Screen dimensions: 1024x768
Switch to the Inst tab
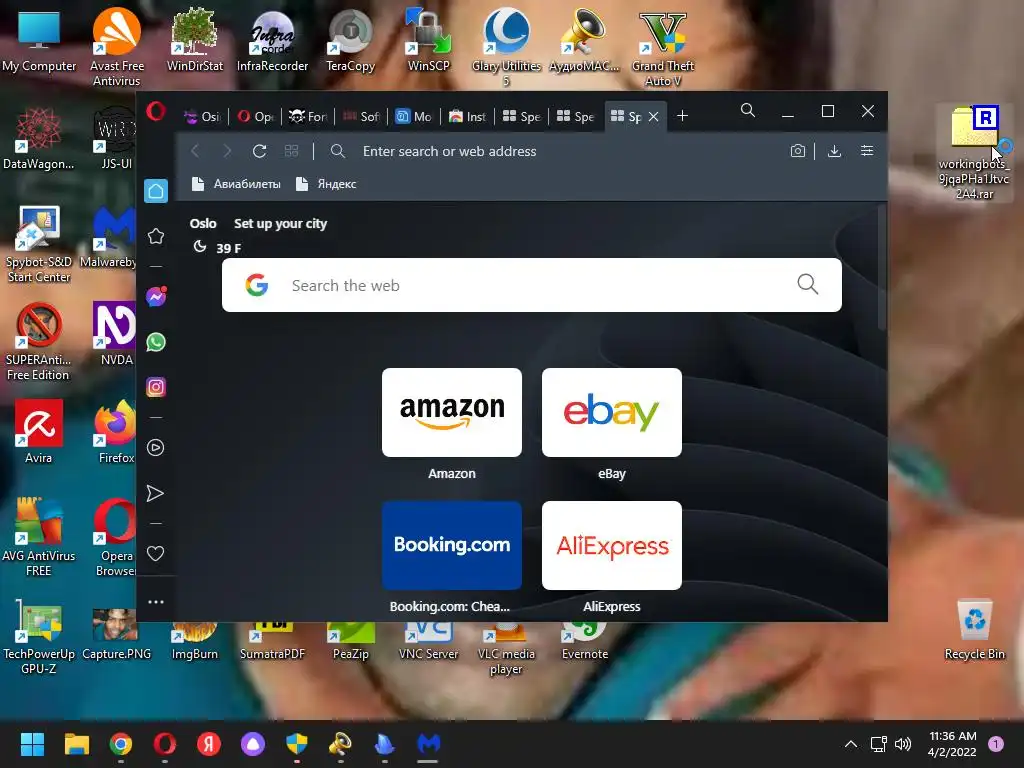468,116
